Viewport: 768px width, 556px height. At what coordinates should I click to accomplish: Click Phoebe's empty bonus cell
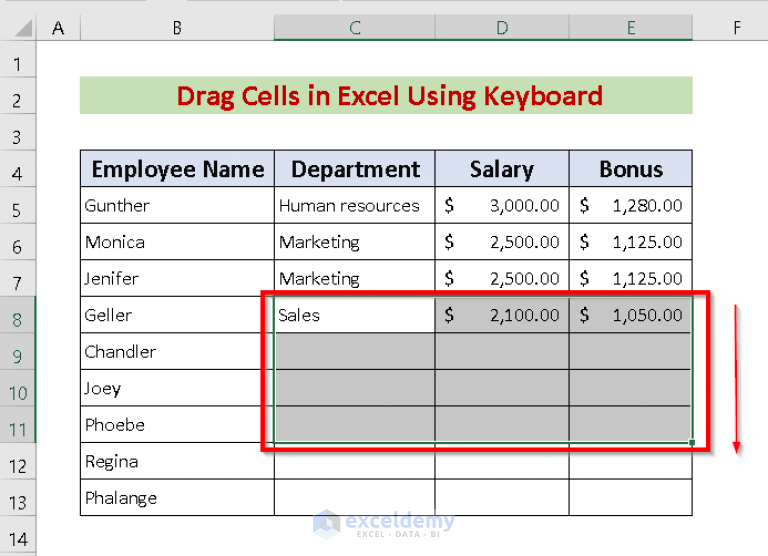click(x=631, y=425)
